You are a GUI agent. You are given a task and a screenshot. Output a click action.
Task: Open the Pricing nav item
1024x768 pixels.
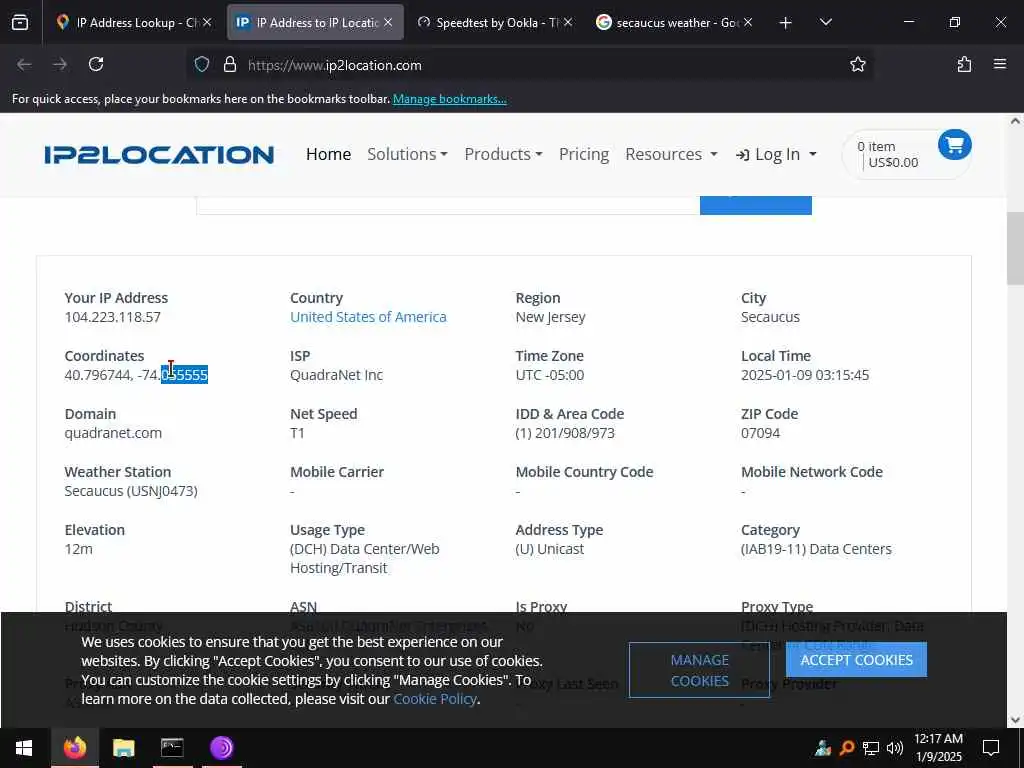[x=584, y=154]
